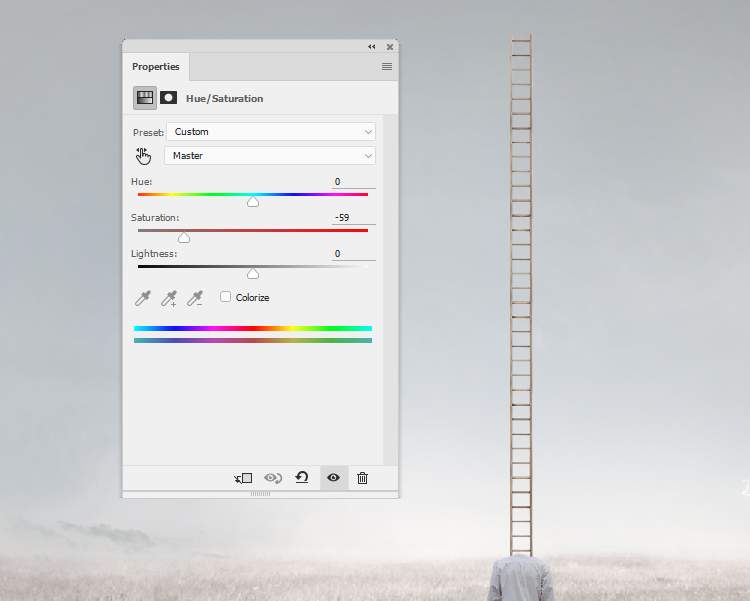Click the Hue value field
Image resolution: width=750 pixels, height=601 pixels.
pyautogui.click(x=353, y=182)
